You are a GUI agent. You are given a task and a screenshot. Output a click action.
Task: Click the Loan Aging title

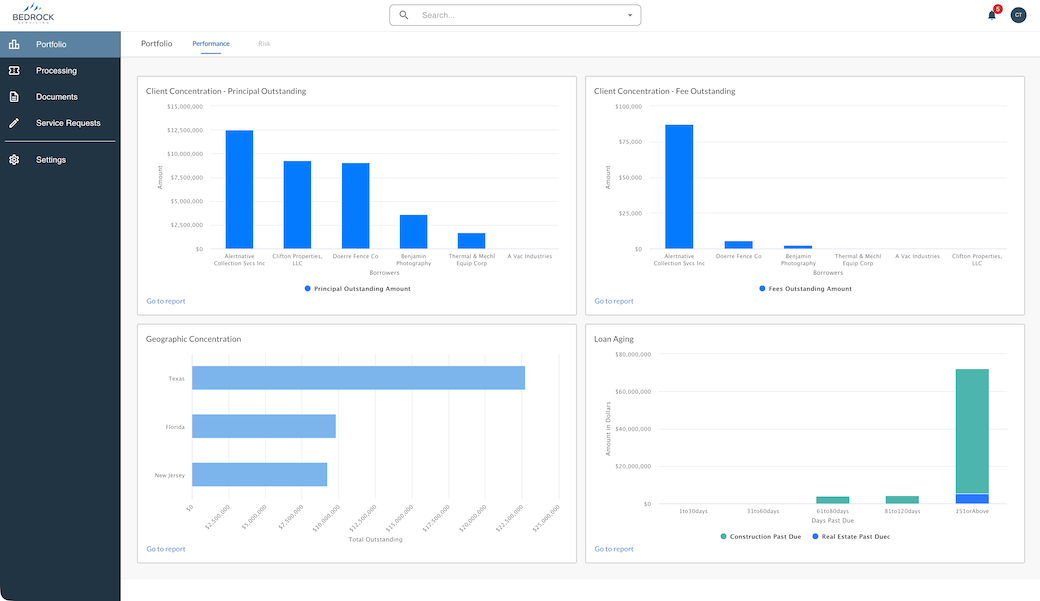pos(614,339)
